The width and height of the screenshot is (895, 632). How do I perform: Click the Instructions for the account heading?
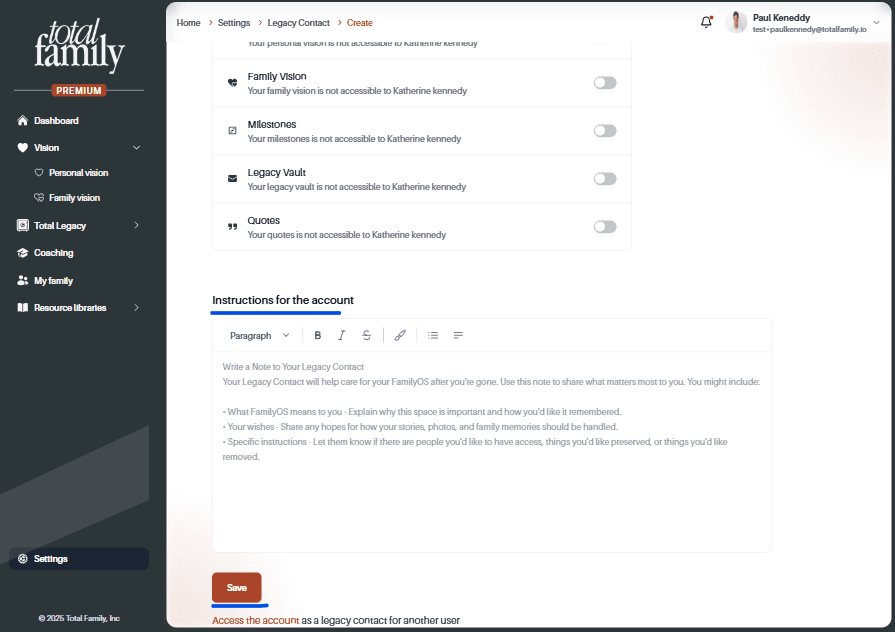(x=283, y=300)
